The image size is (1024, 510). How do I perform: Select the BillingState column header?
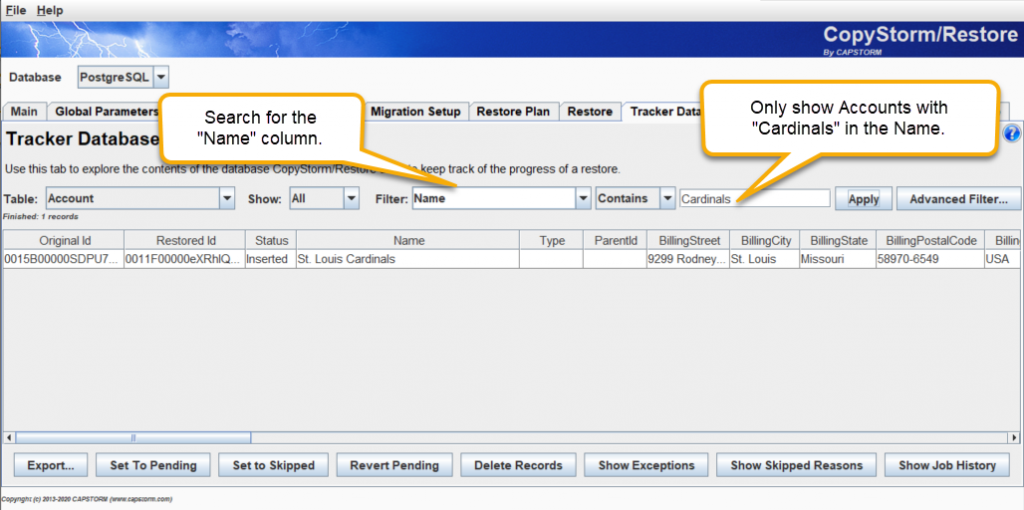pyautogui.click(x=839, y=240)
